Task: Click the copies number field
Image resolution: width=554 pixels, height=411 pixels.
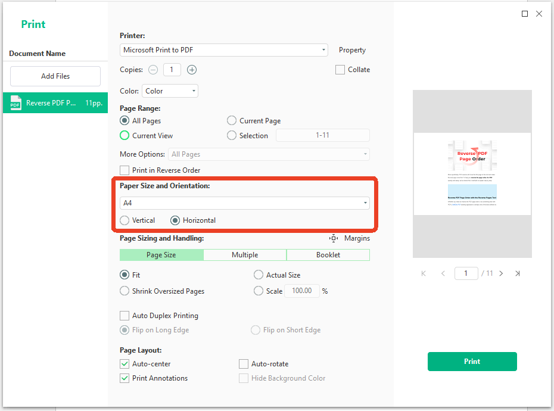Action: [172, 70]
